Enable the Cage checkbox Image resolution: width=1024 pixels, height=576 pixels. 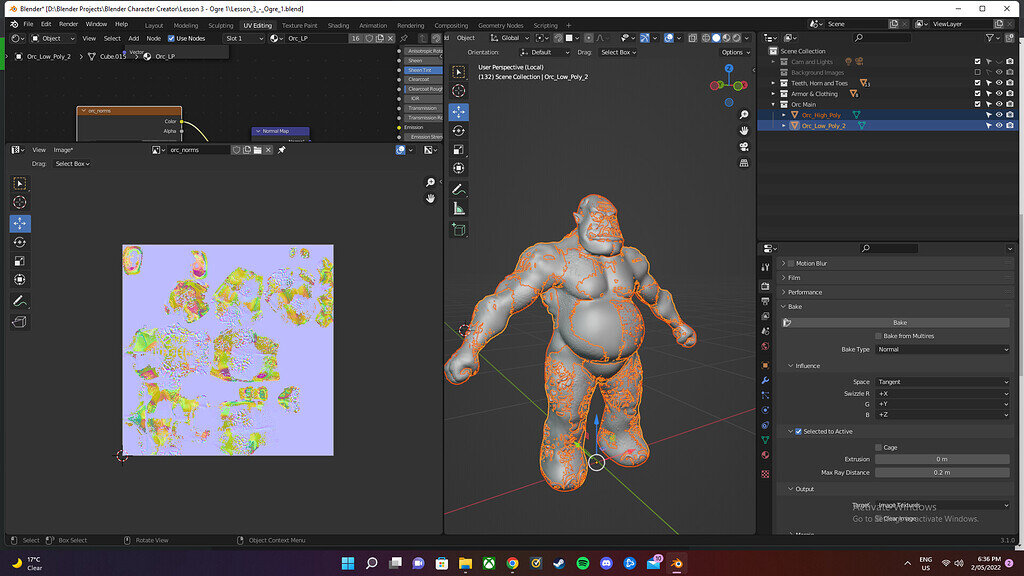click(x=878, y=447)
